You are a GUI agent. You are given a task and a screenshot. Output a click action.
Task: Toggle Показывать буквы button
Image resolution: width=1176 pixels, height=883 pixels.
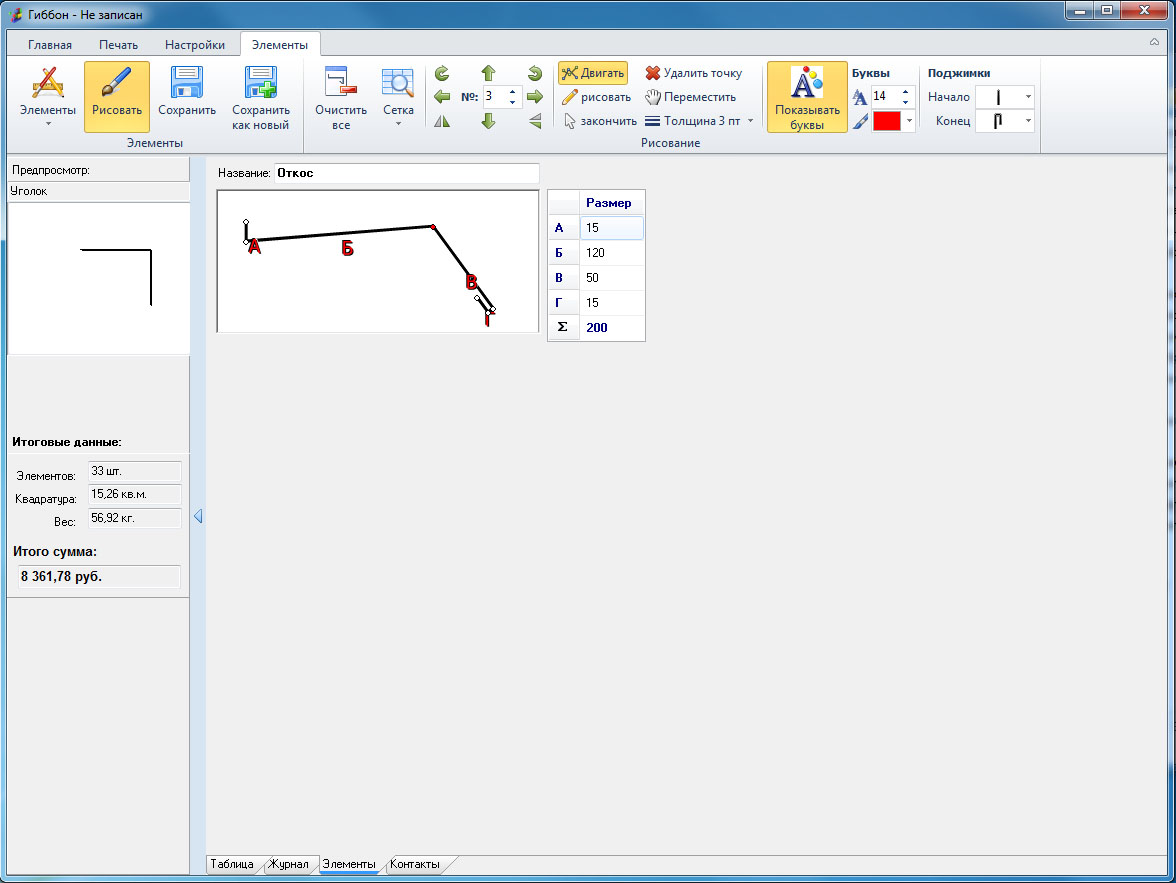coord(807,96)
